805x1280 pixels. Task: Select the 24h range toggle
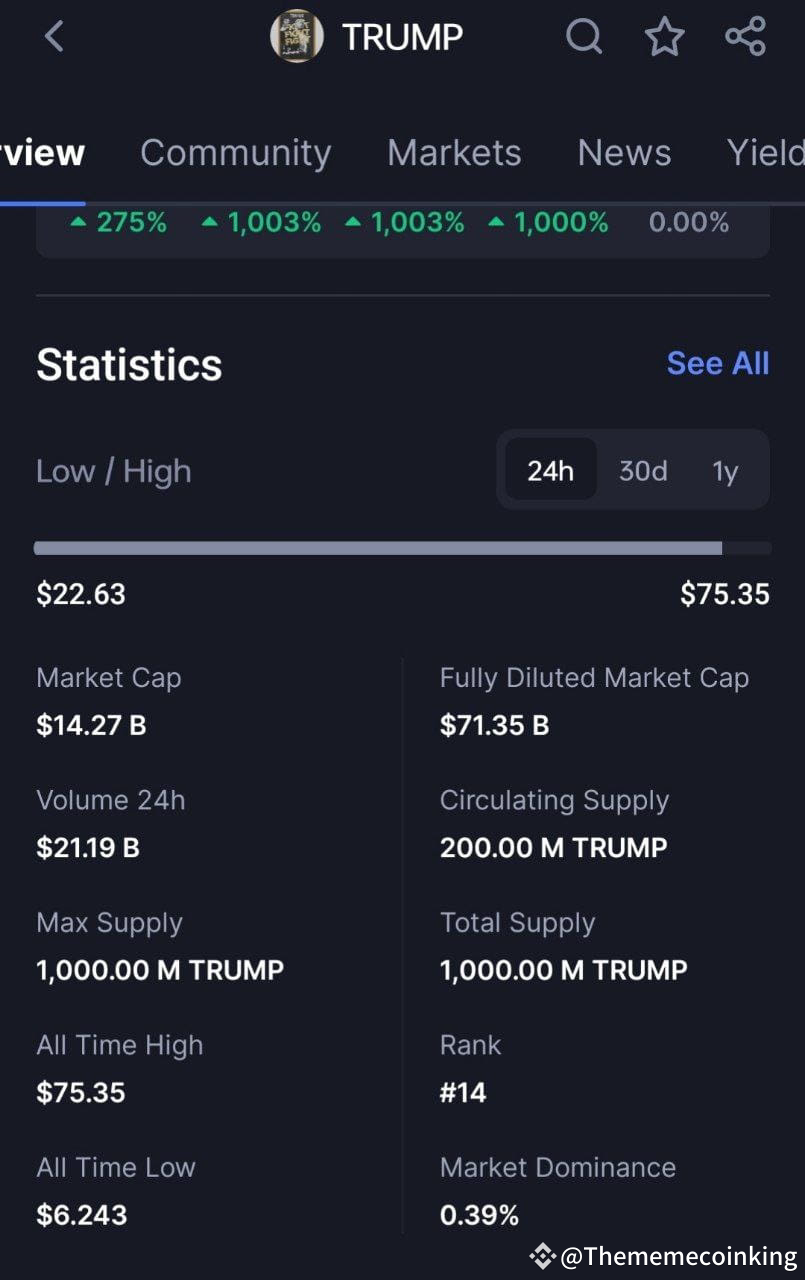551,470
